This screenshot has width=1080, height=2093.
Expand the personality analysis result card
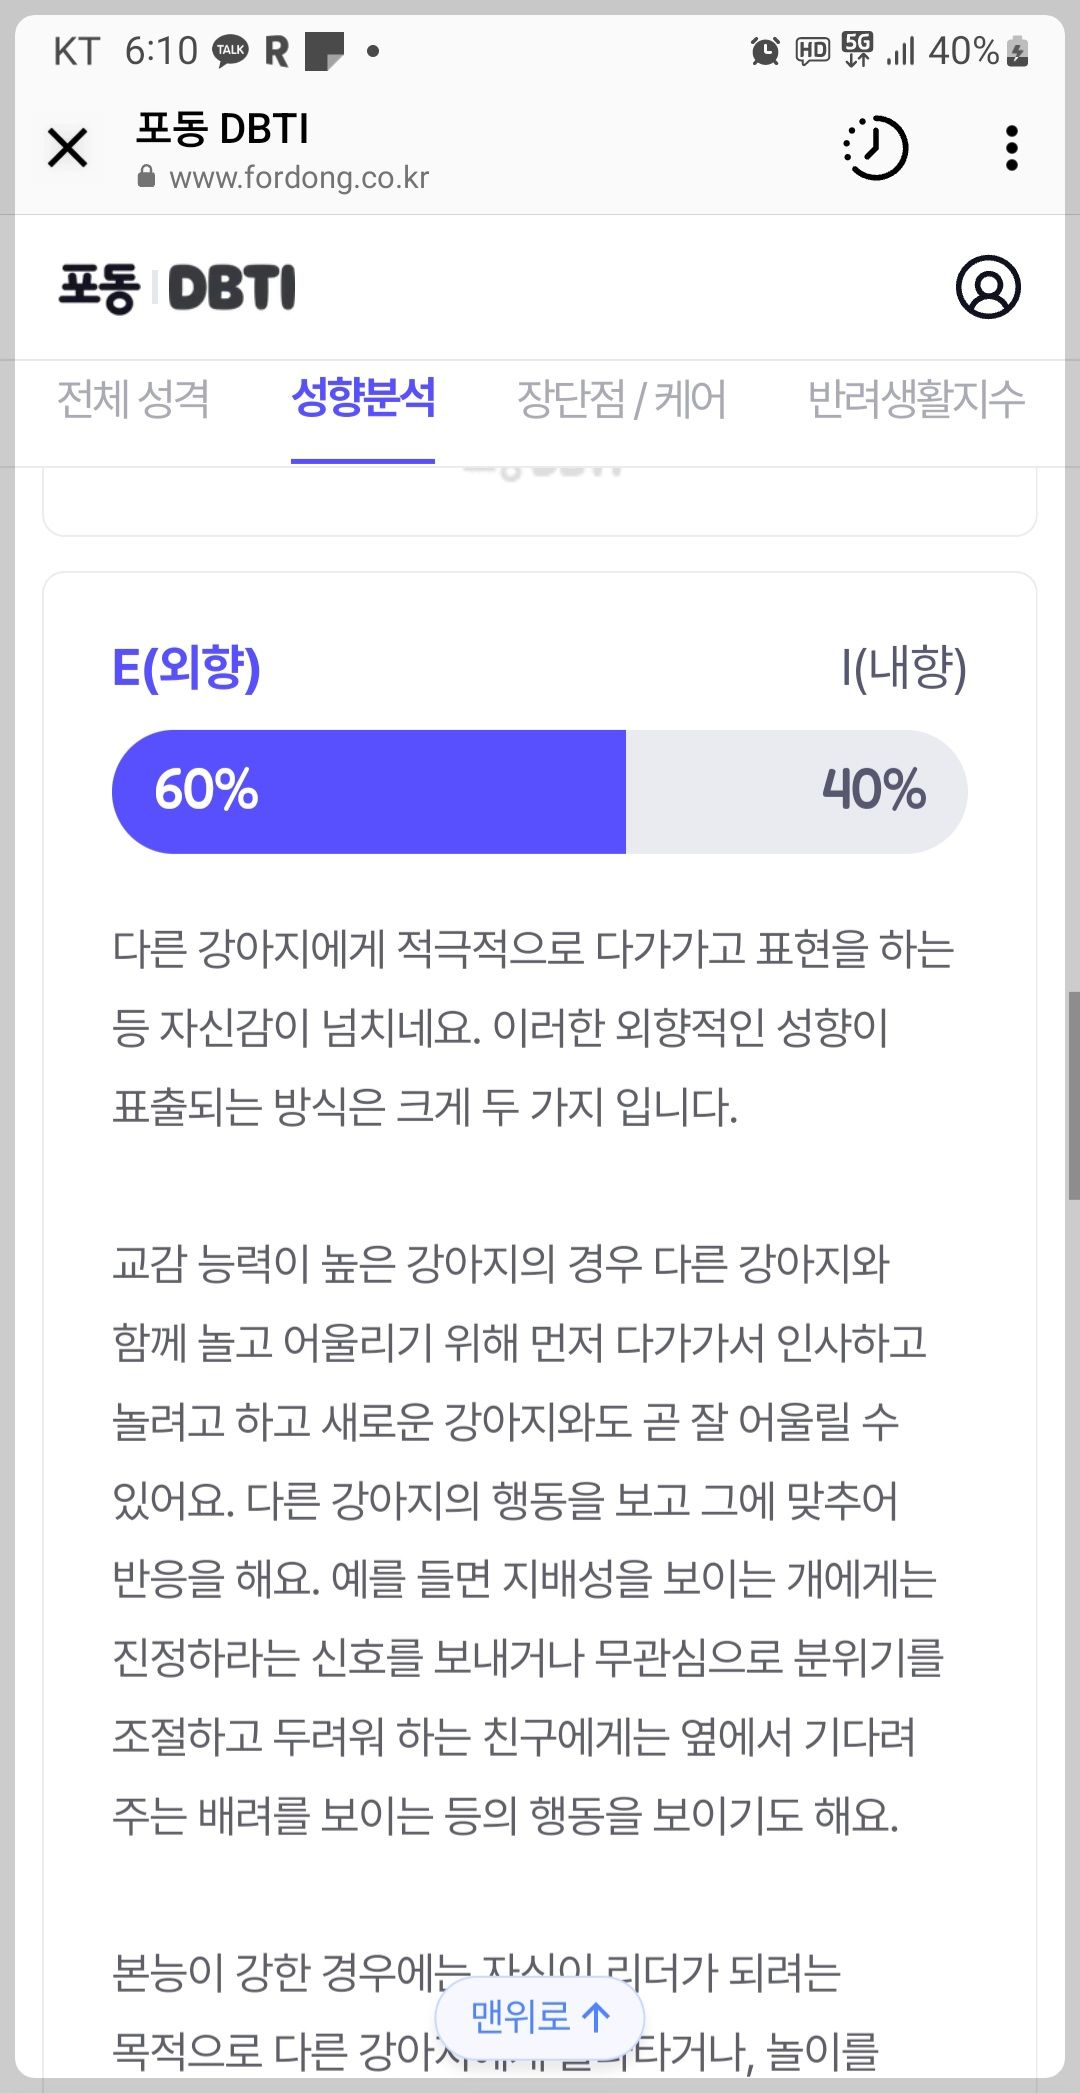540,1300
